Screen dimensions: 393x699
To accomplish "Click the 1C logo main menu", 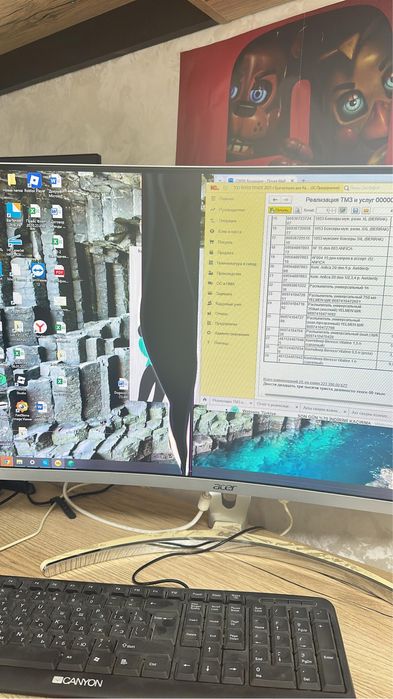I will (214, 188).
